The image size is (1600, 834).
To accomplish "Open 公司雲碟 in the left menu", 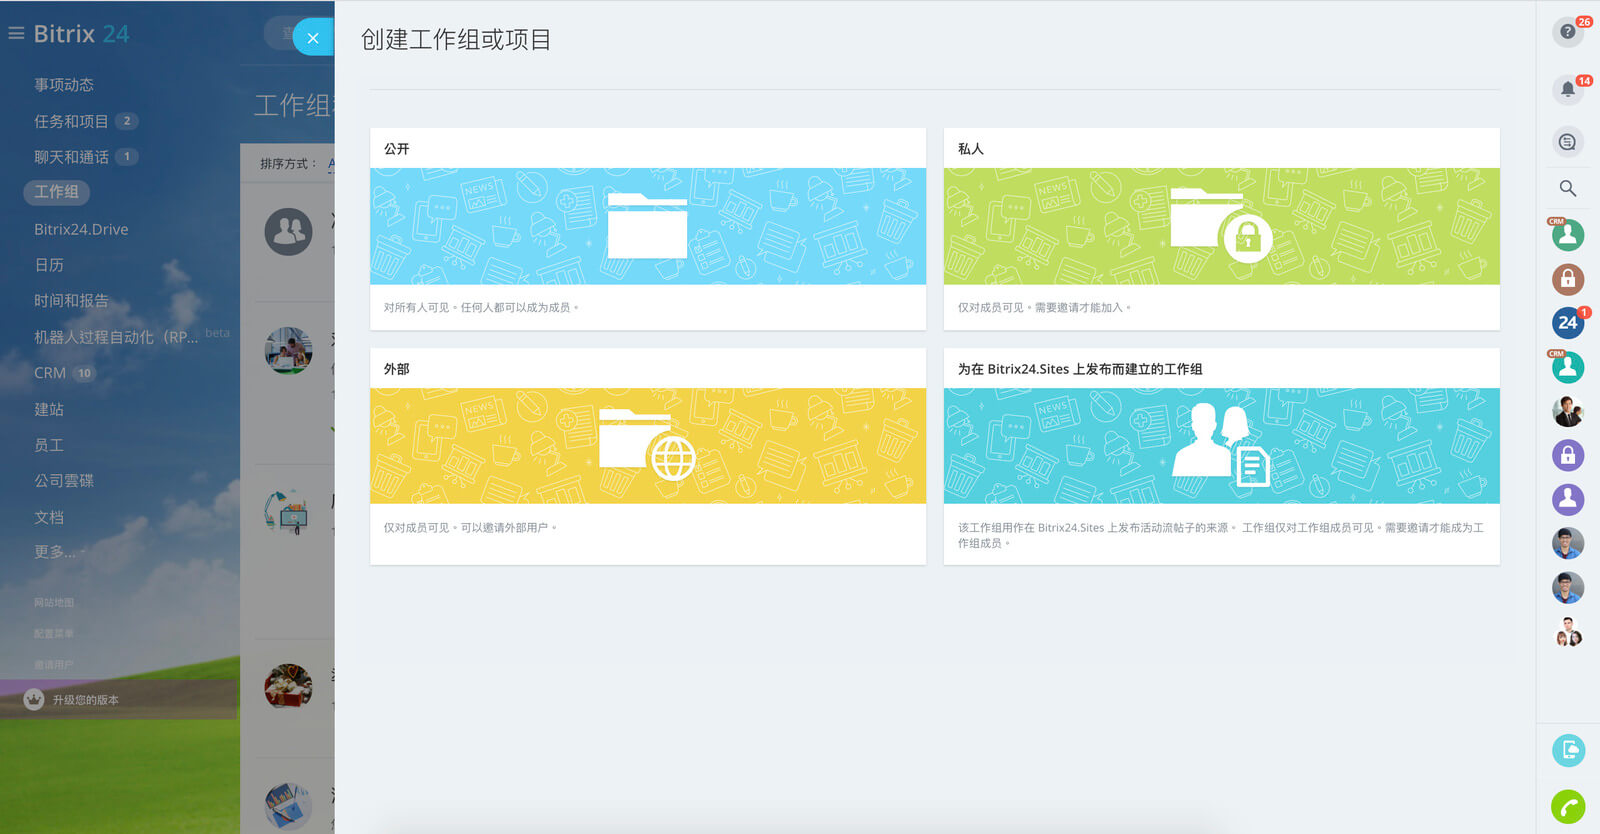I will pyautogui.click(x=64, y=481).
